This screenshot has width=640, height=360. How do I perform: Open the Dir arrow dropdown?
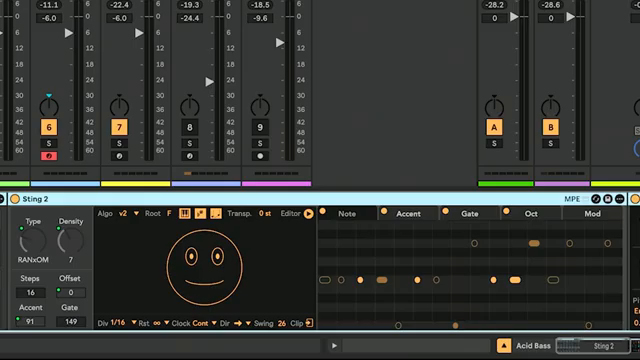coord(248,323)
